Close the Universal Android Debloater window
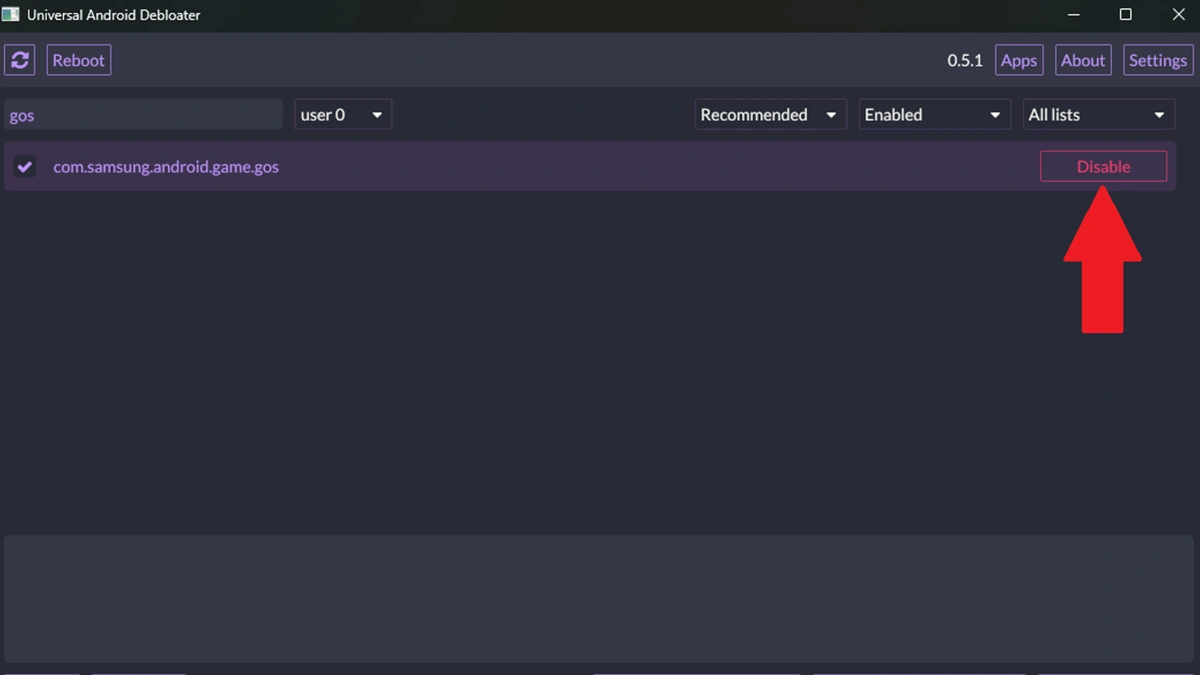 (1178, 15)
